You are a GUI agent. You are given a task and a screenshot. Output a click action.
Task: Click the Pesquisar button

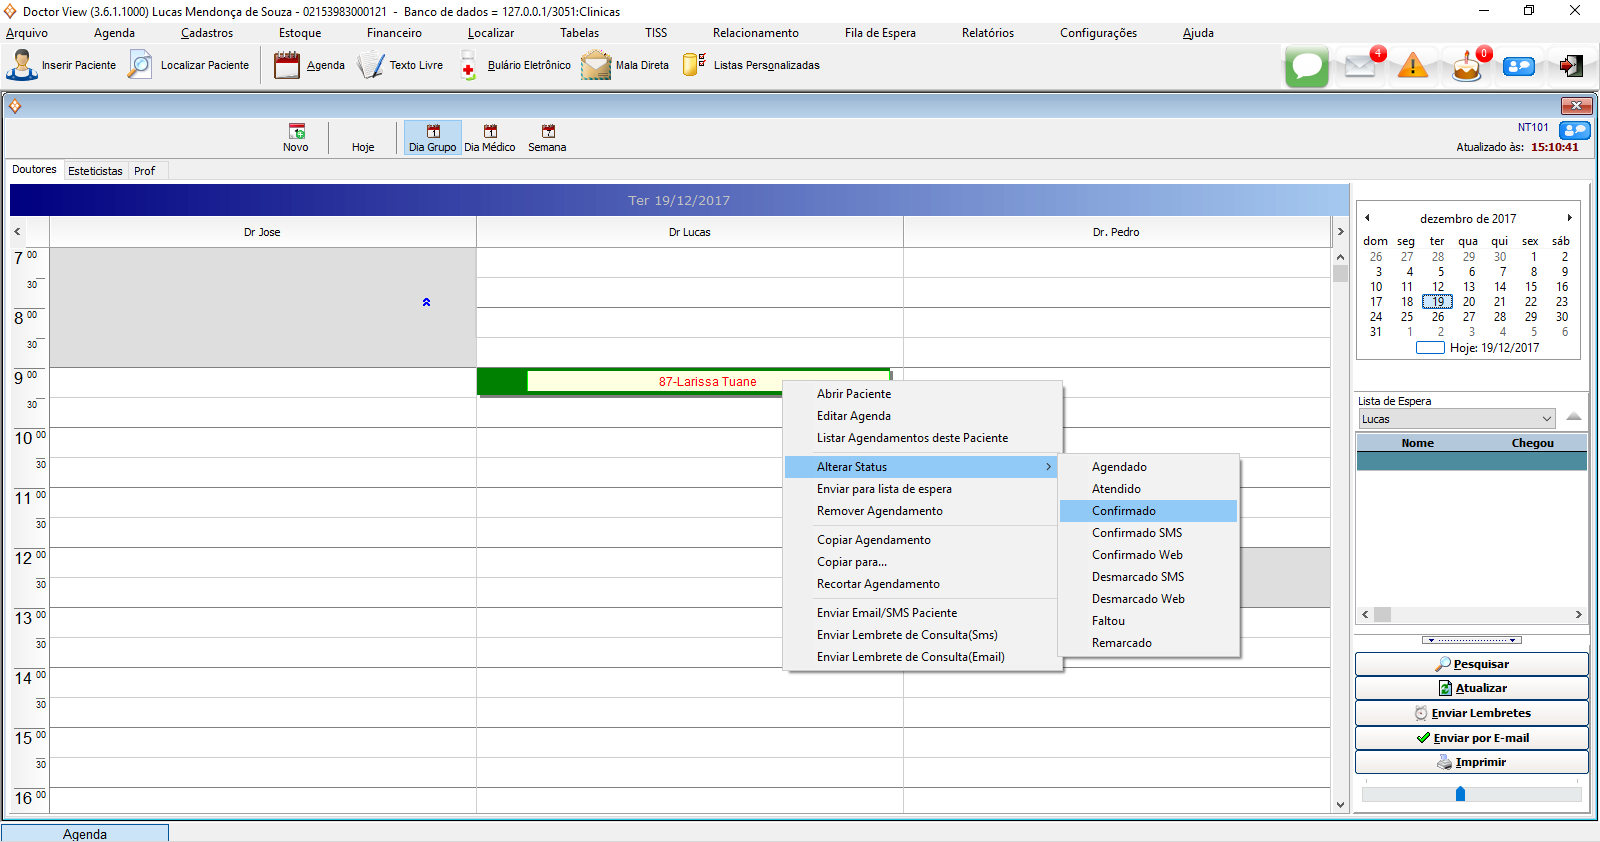1471,664
